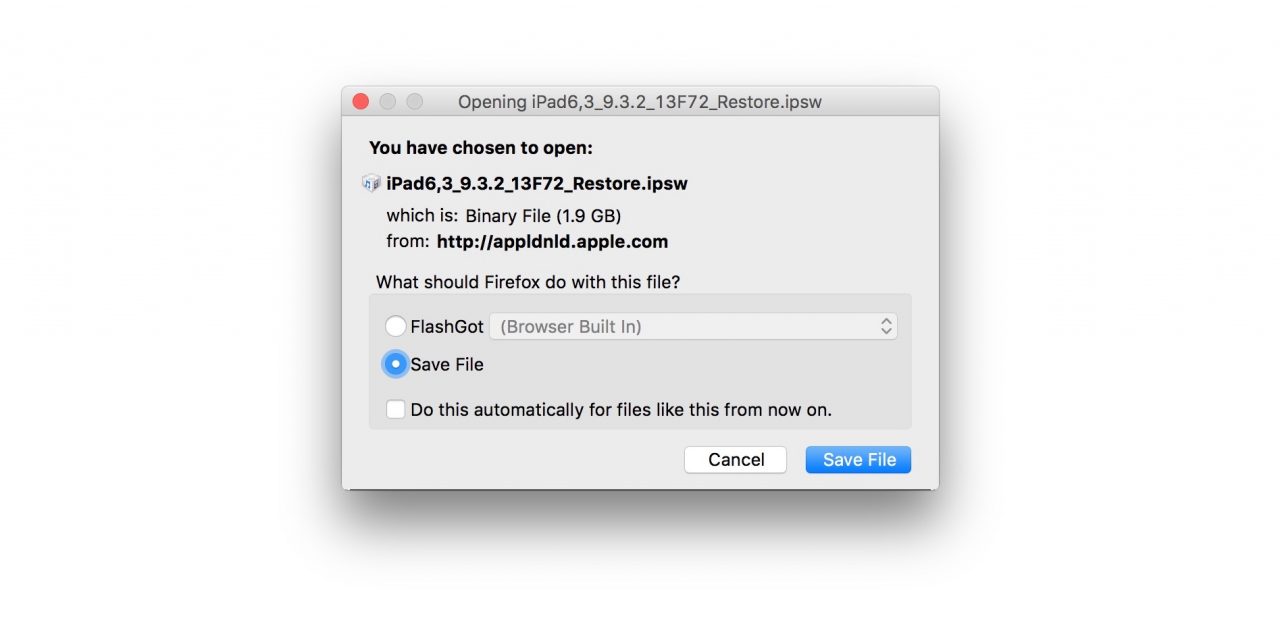
Task: Click the bold iPad6,3_9.3.2_13F72_Restore.ipsw filename
Action: [x=537, y=184]
